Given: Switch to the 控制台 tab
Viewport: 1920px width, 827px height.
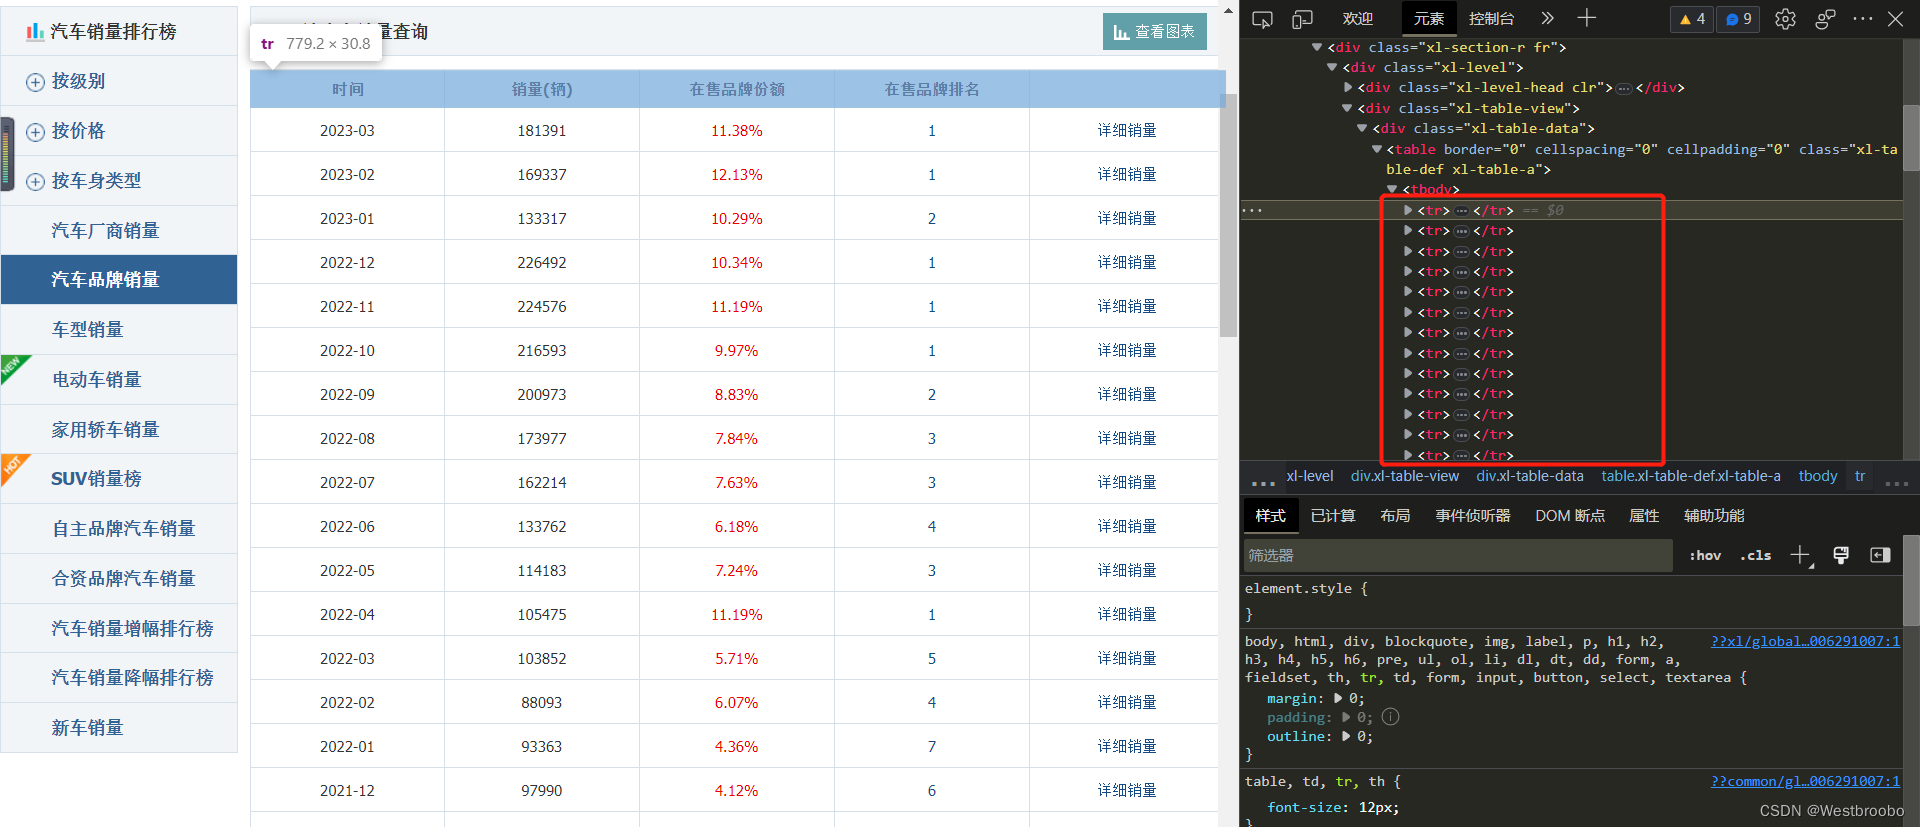Looking at the screenshot, I should click(x=1491, y=19).
